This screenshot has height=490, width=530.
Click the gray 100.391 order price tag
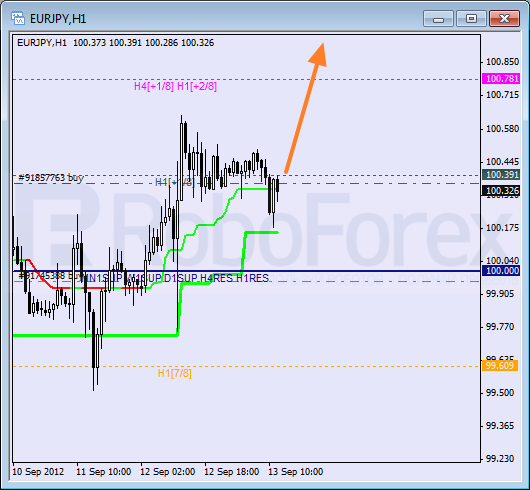pos(501,174)
